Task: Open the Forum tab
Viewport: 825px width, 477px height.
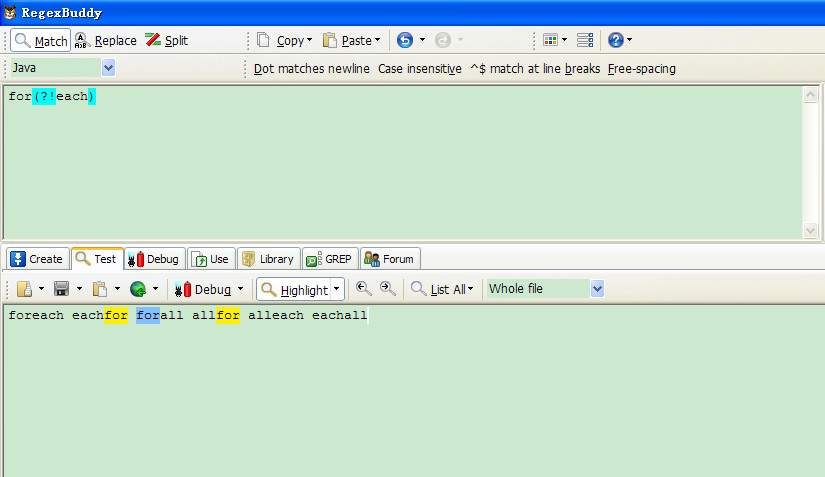Action: coord(390,259)
